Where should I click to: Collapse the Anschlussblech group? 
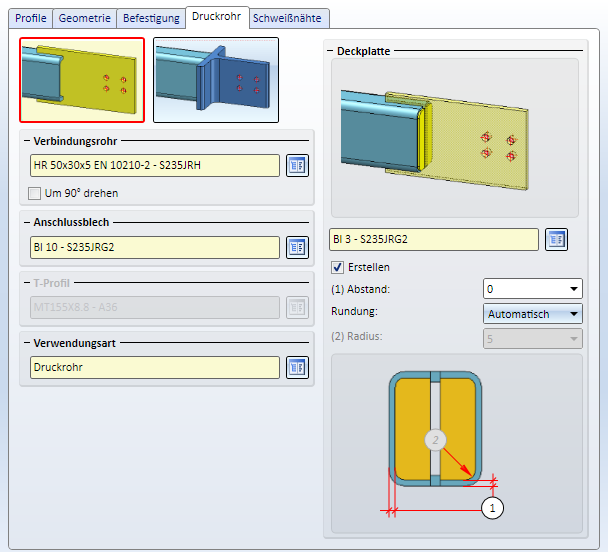27,223
